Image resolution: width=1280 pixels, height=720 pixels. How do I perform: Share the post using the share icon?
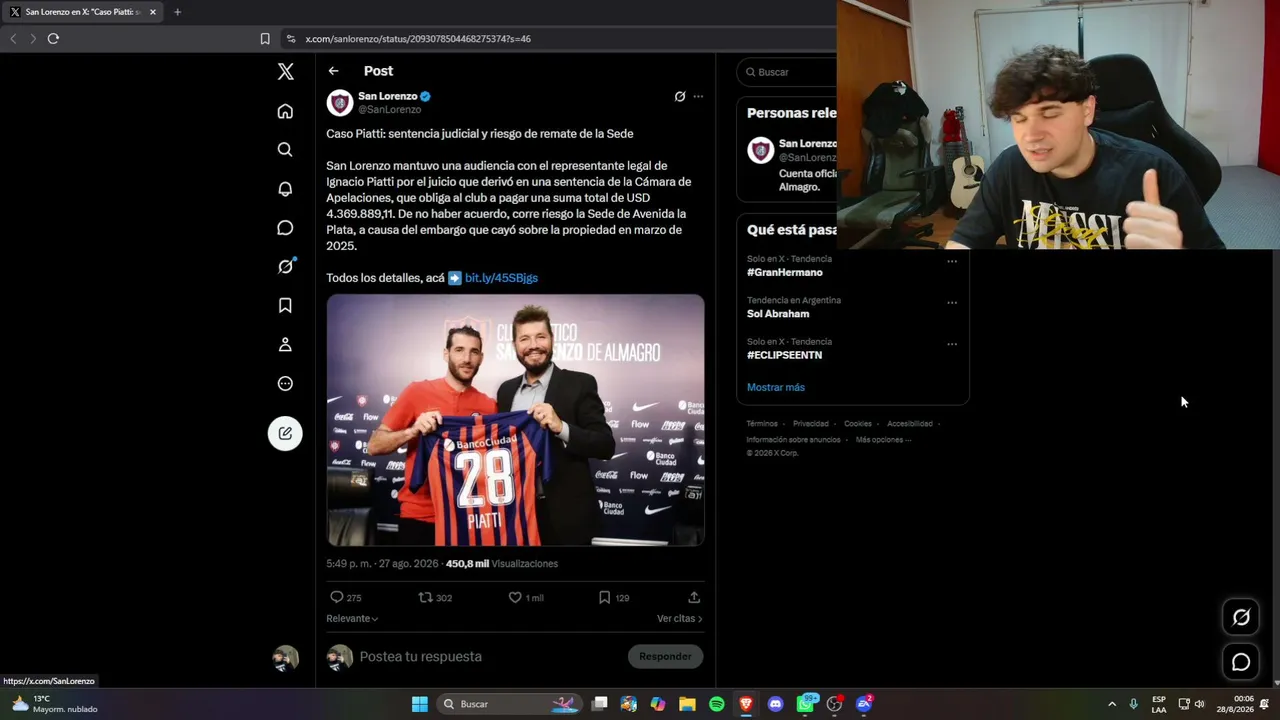[694, 597]
